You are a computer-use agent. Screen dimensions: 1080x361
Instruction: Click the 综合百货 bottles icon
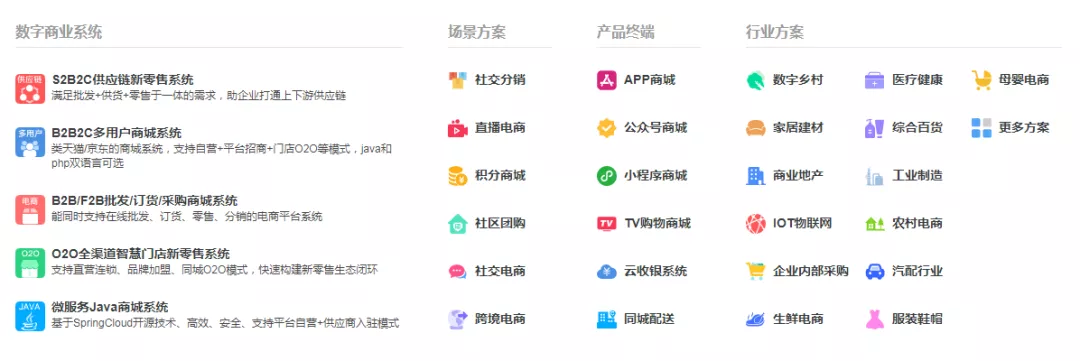pyautogui.click(x=875, y=128)
